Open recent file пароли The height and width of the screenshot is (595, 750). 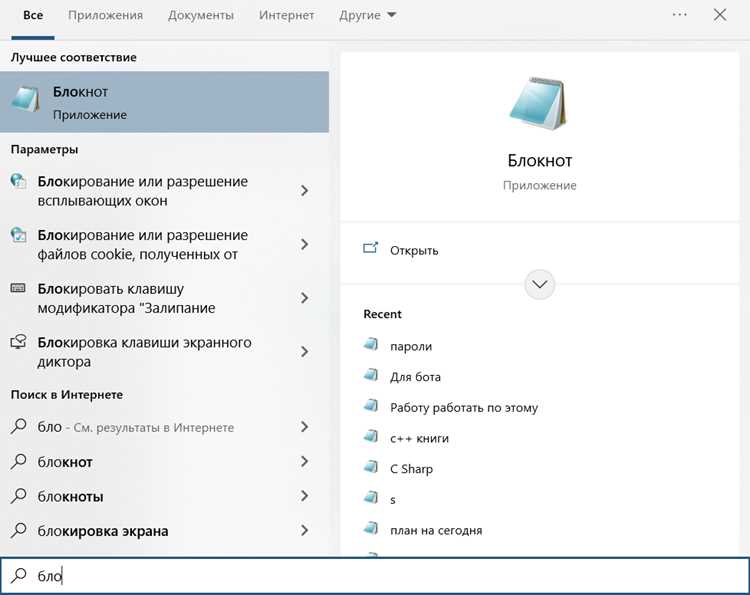(x=411, y=346)
